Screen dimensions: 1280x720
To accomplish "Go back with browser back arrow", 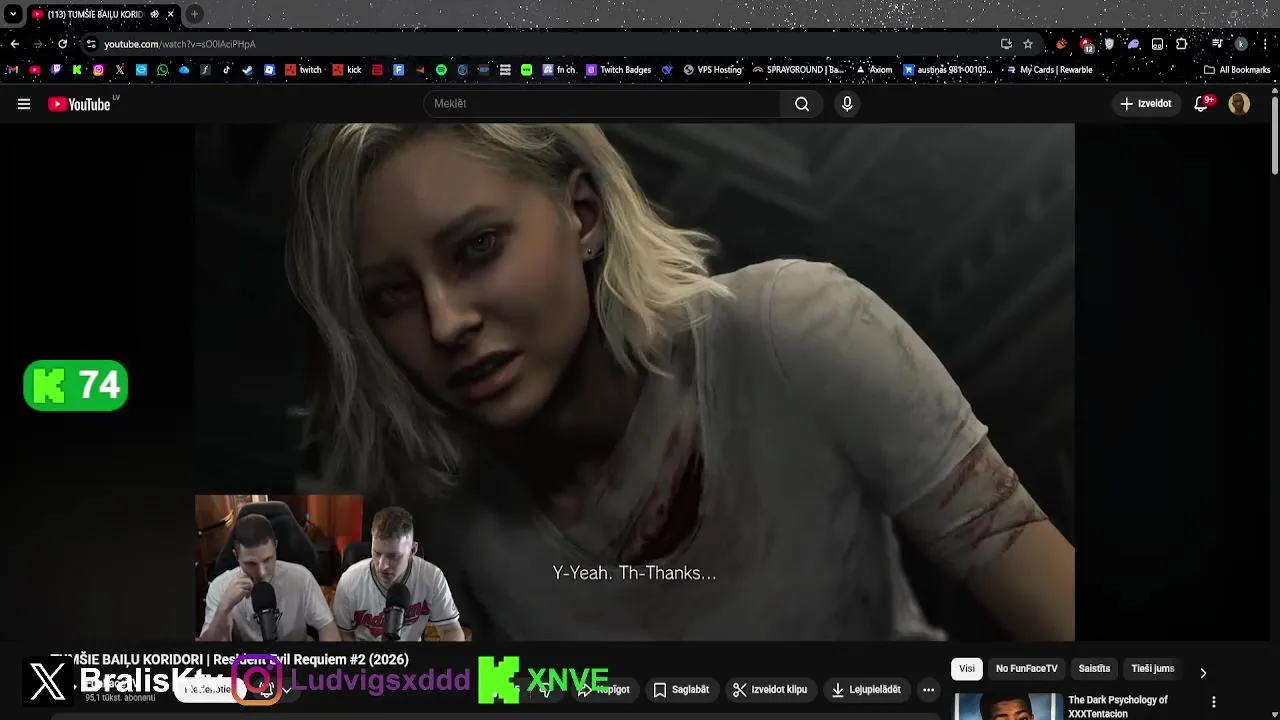I will [x=14, y=44].
